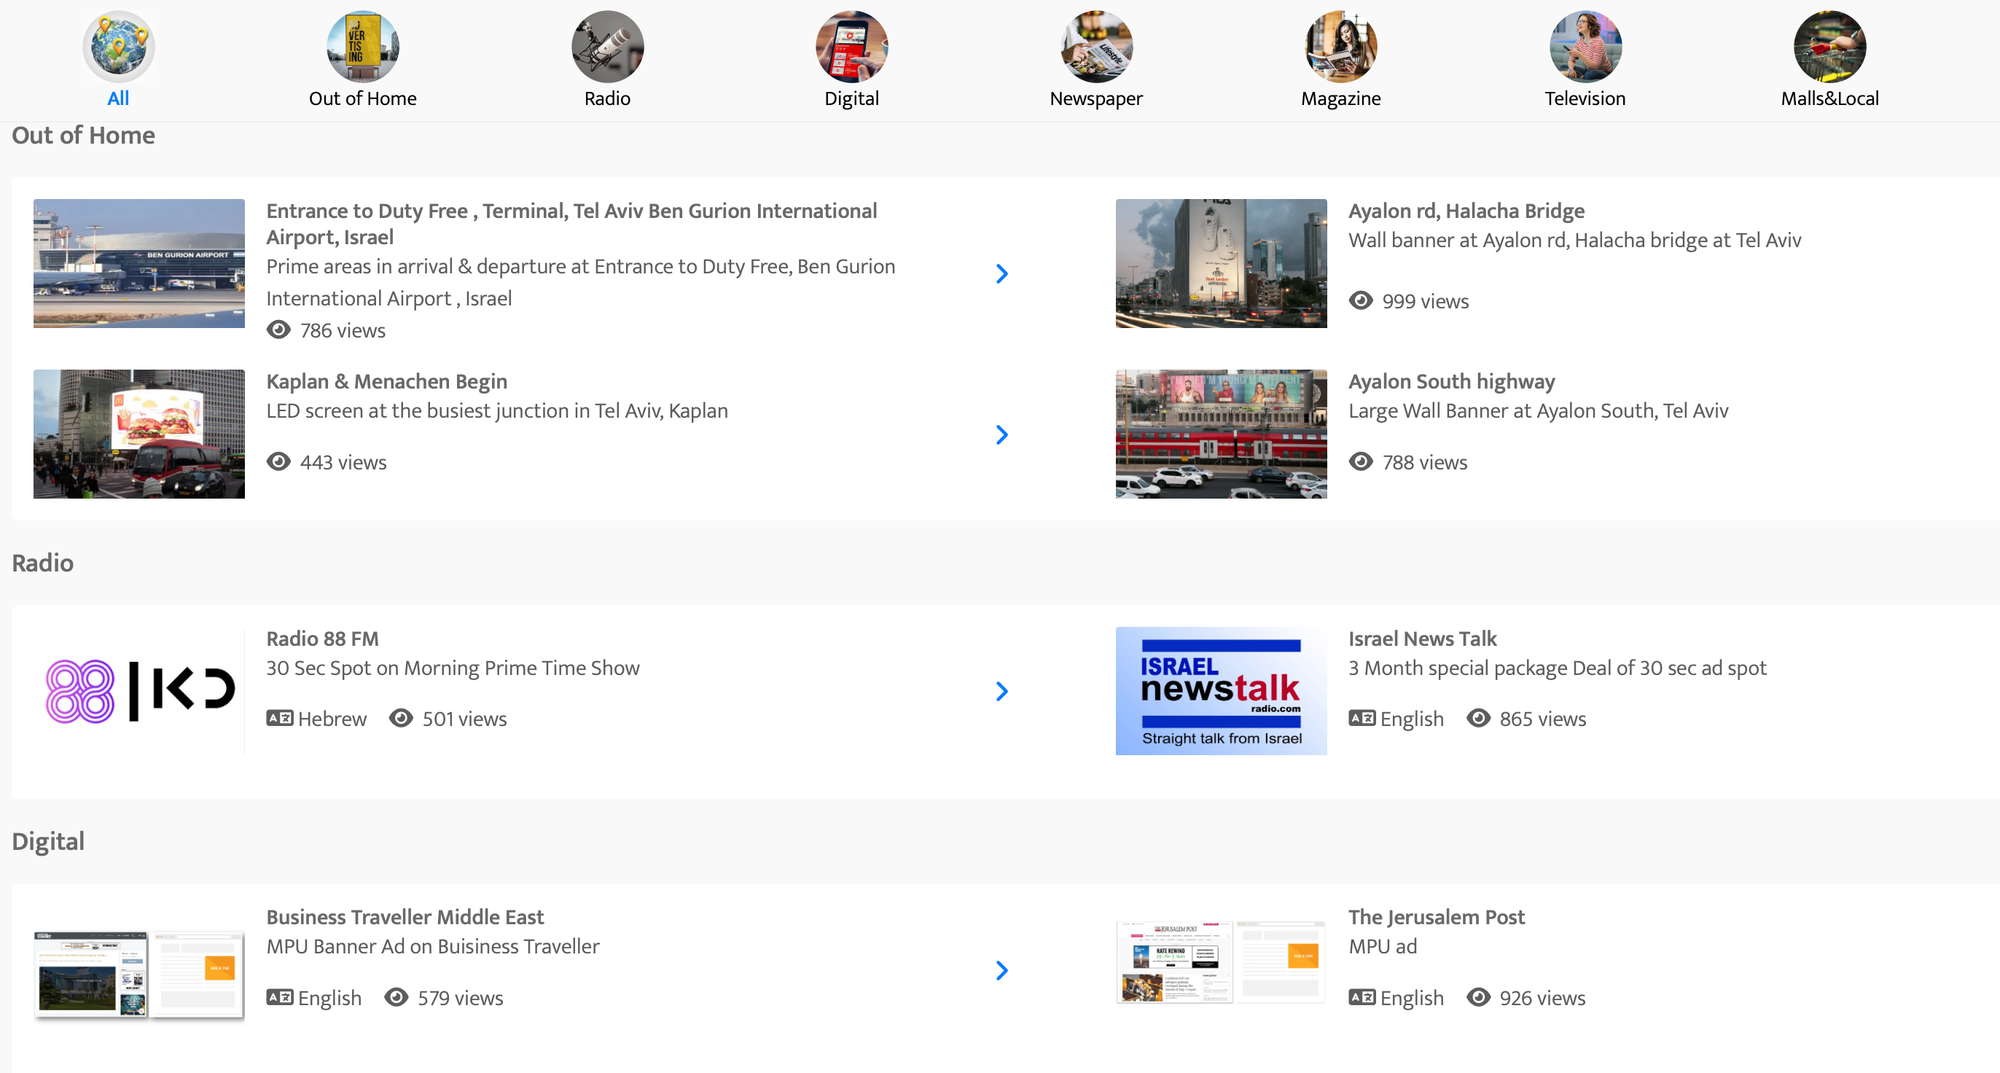The image size is (2000, 1073).
Task: Click 'Wall banner at Ayalon rd' description
Action: pyautogui.click(x=1575, y=240)
